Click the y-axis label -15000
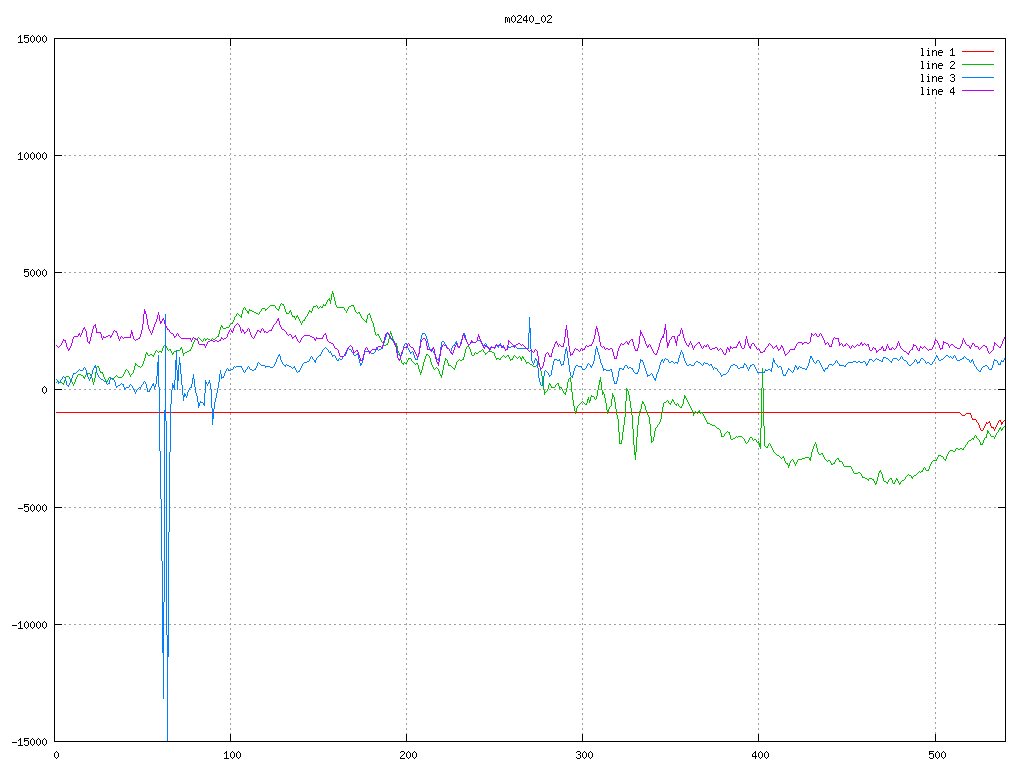Screen dimensions: 1024x768 point(30,742)
